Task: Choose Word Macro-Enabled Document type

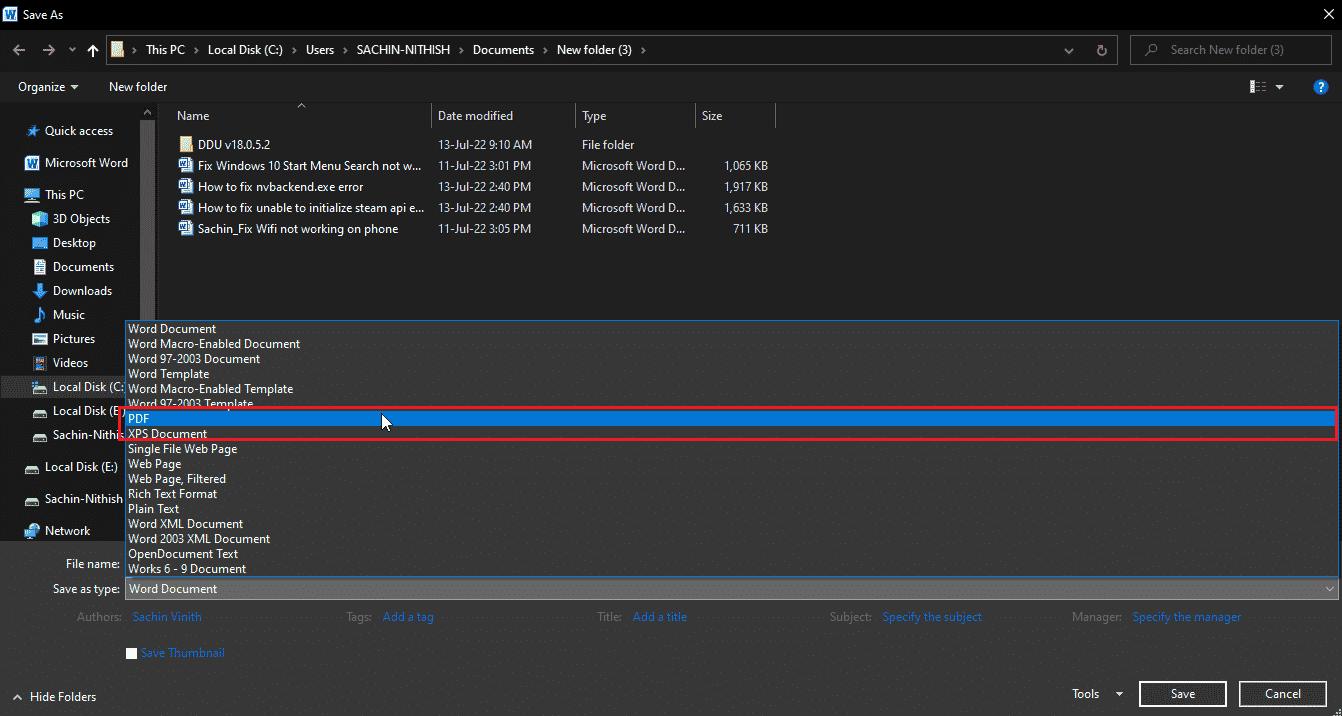Action: pos(731,344)
